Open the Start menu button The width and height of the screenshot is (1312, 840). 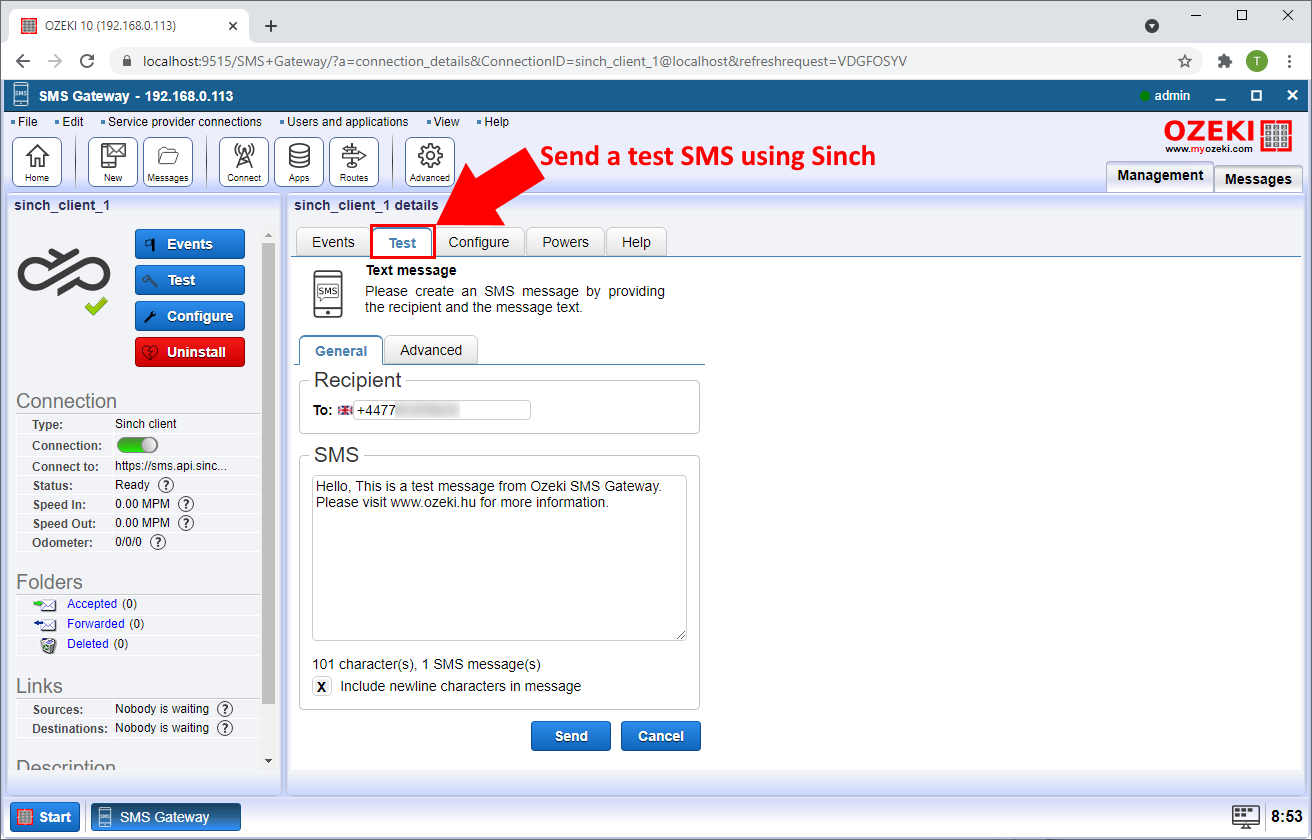pos(45,817)
